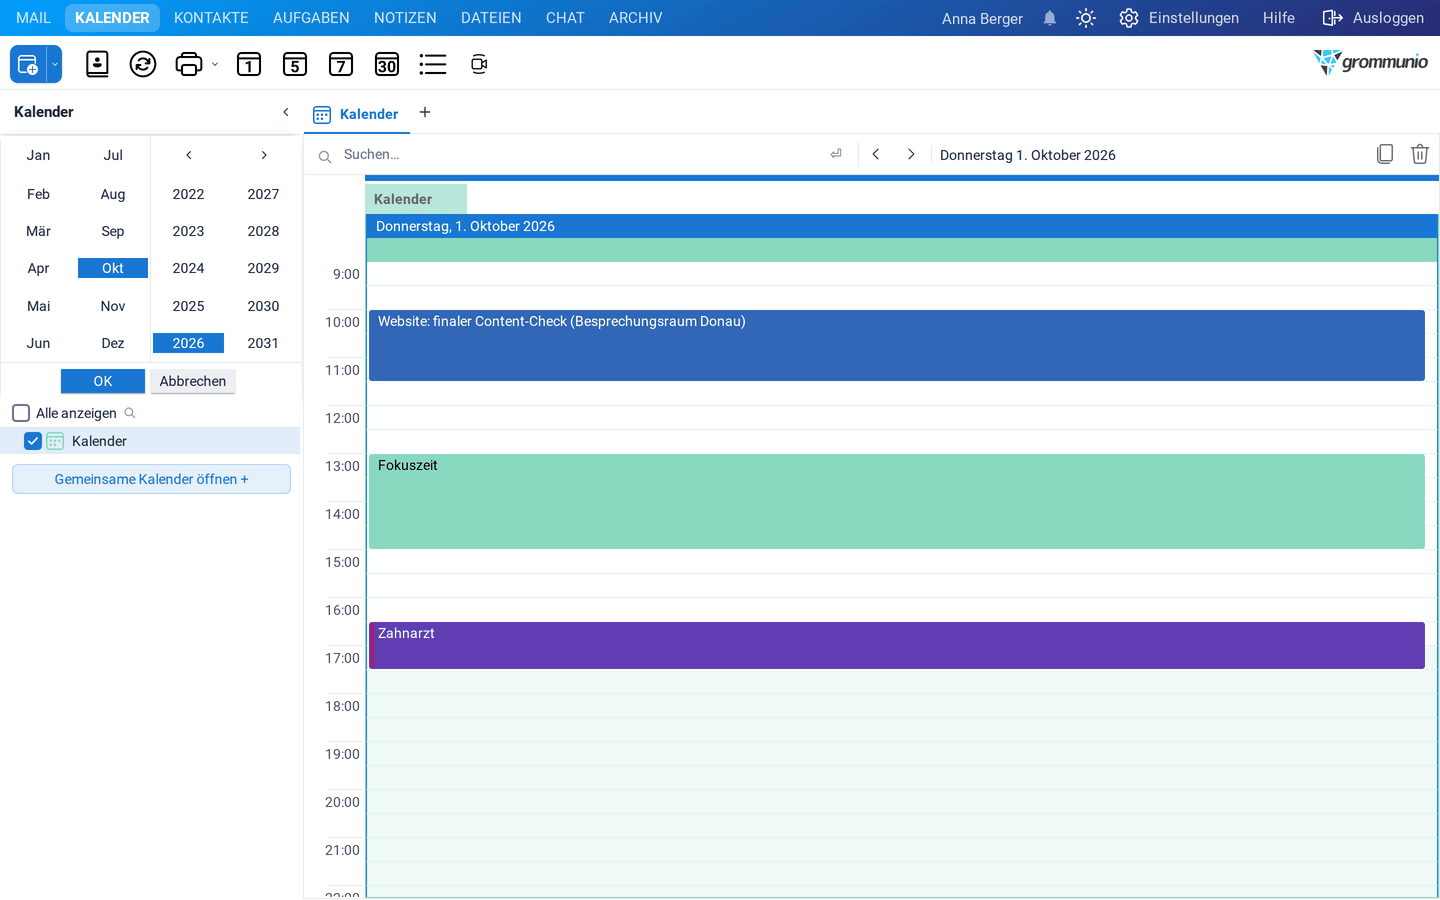Cancel the date picker with Abbrechen
Viewport: 1440px width, 900px height.
193,381
